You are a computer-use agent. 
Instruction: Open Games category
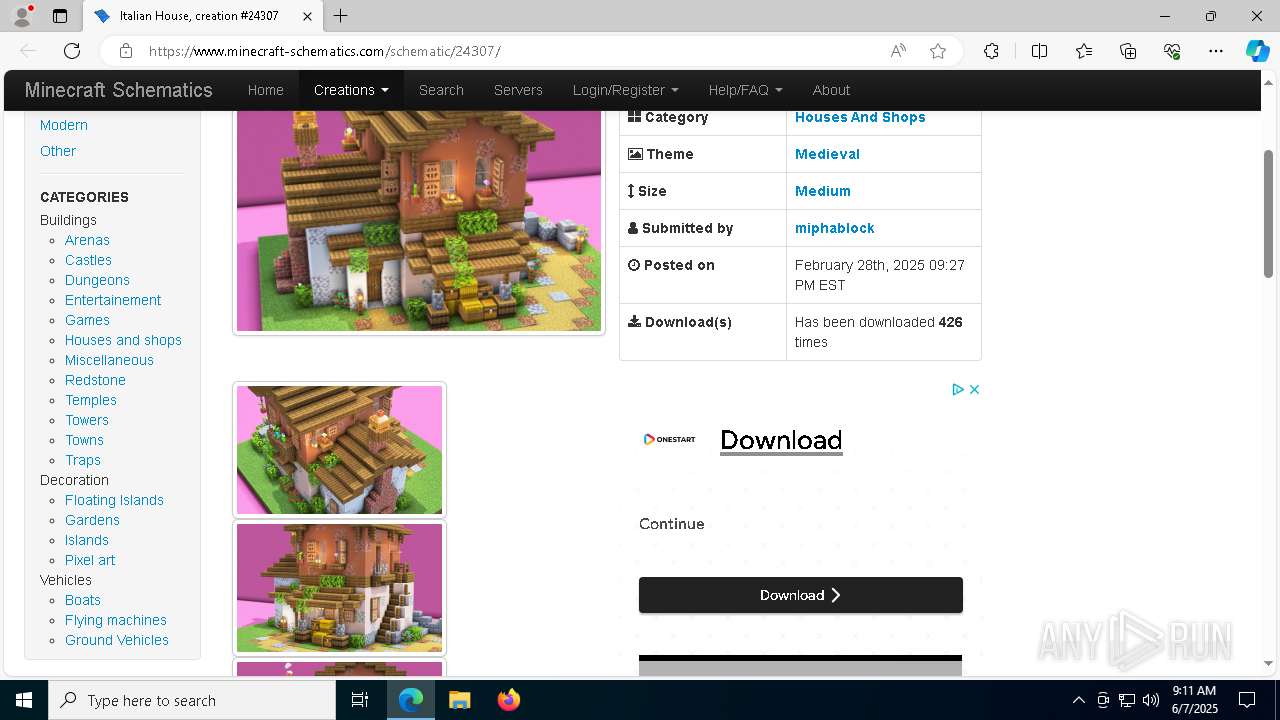point(87,320)
